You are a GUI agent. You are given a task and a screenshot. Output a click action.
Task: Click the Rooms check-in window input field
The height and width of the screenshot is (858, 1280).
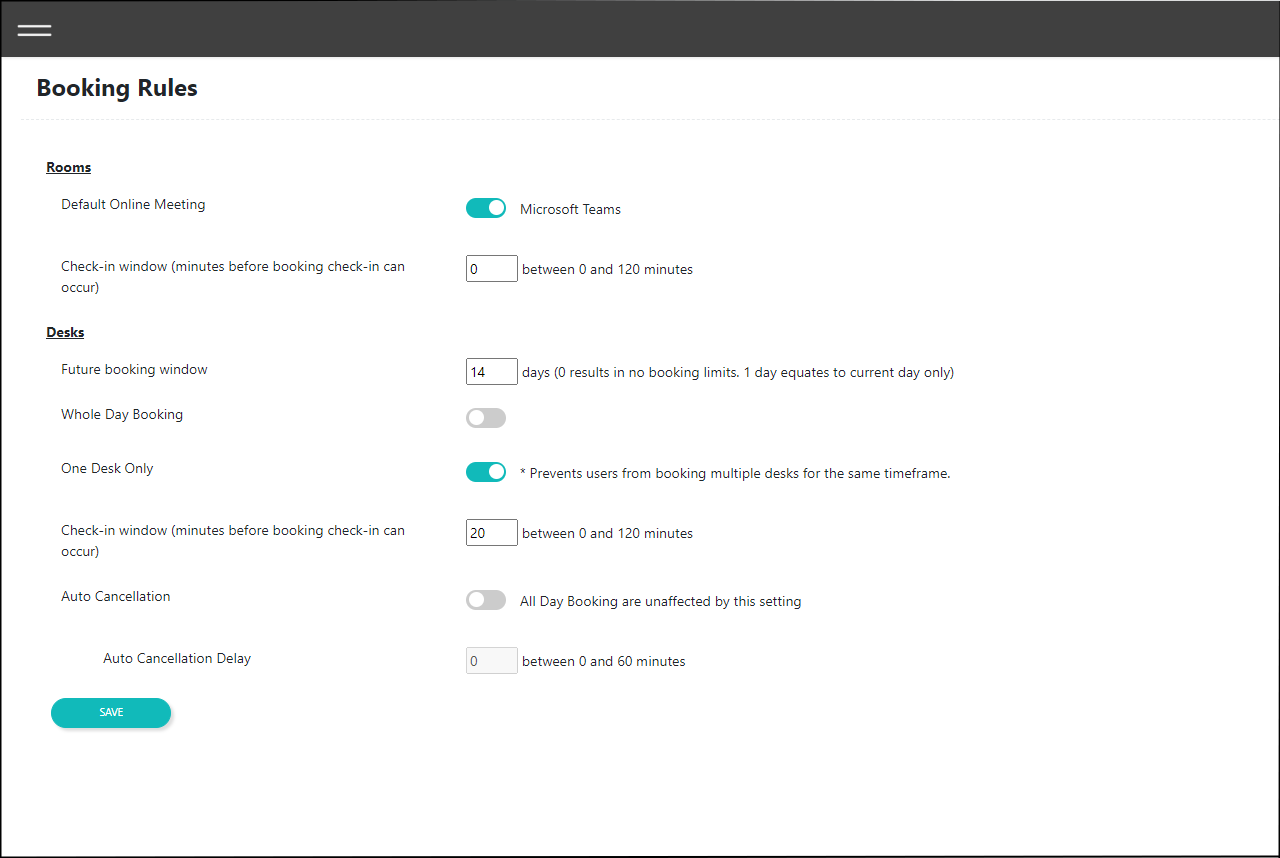point(491,268)
